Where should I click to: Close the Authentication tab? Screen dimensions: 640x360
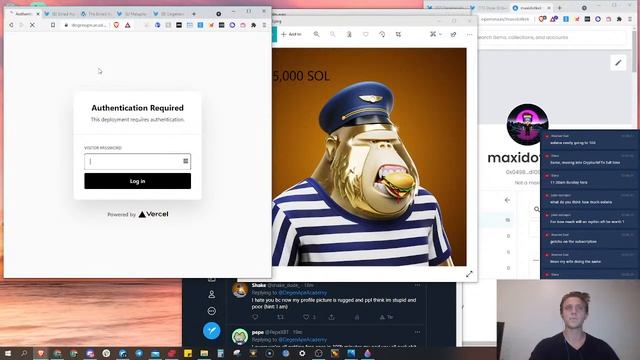click(38, 14)
